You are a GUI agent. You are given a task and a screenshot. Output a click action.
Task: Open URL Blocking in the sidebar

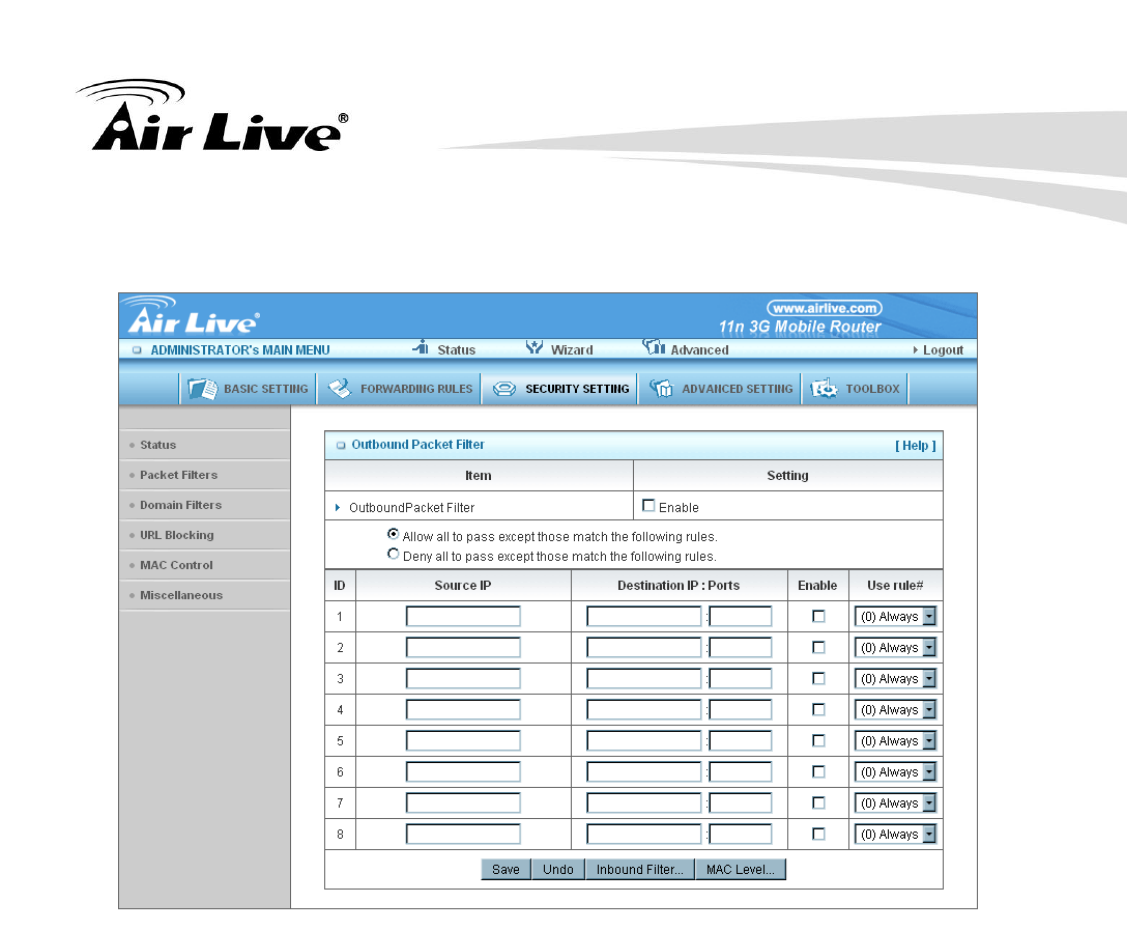177,535
